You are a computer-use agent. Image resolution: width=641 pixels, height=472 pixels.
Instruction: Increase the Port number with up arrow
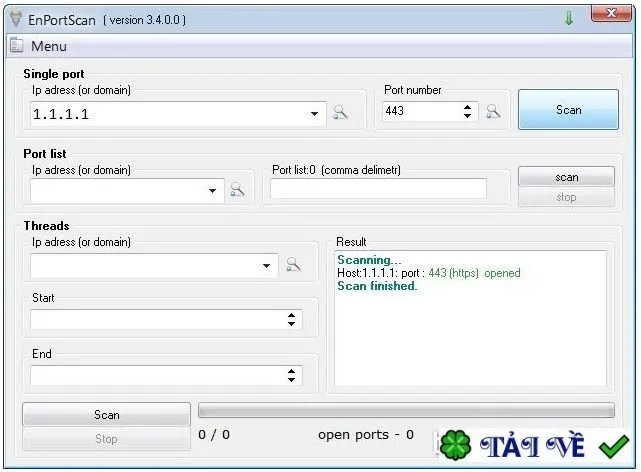pos(467,107)
